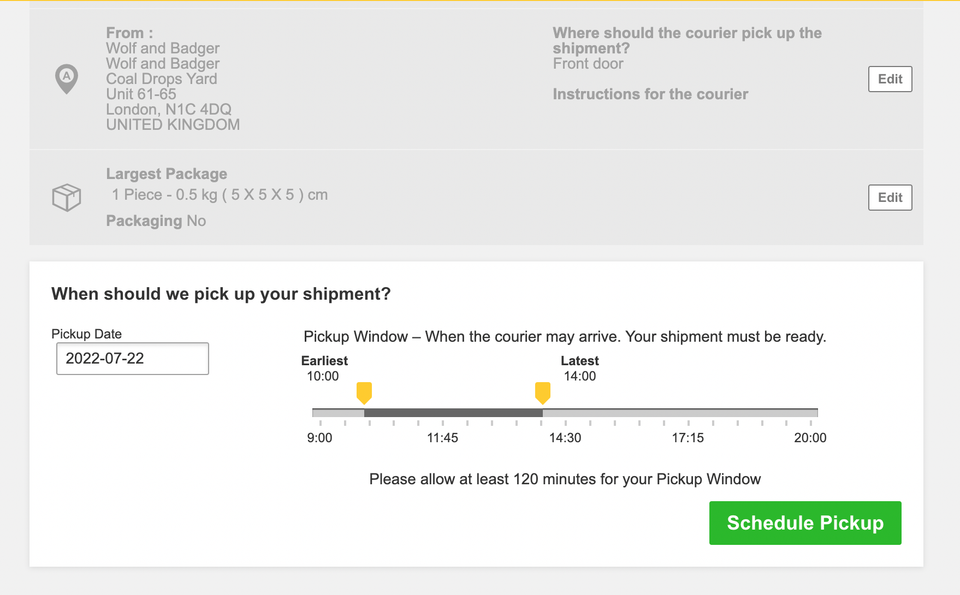Select the 17:15 timeline label
960x595 pixels.
[x=688, y=438]
